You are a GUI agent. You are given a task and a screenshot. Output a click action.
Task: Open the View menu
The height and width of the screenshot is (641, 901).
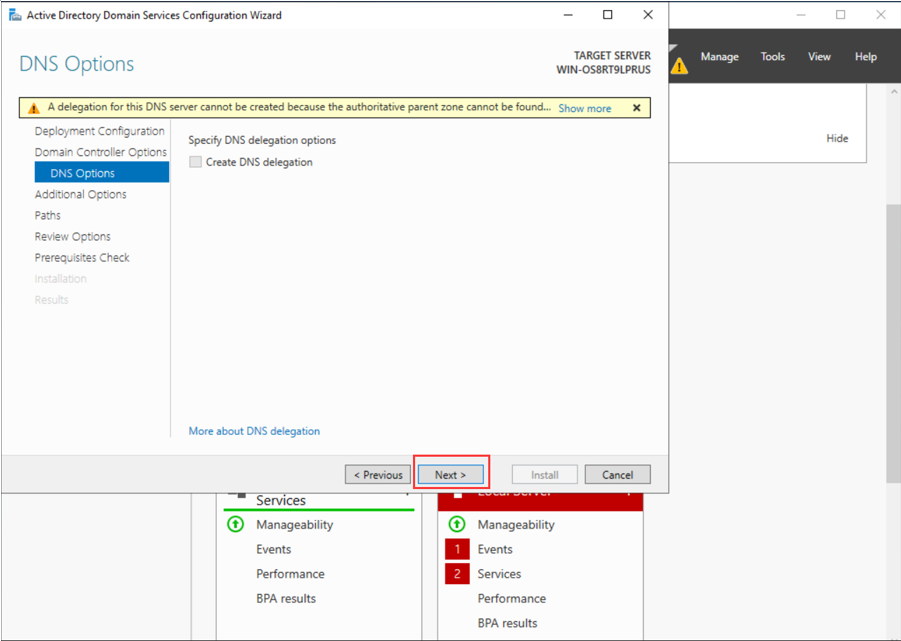tap(819, 57)
